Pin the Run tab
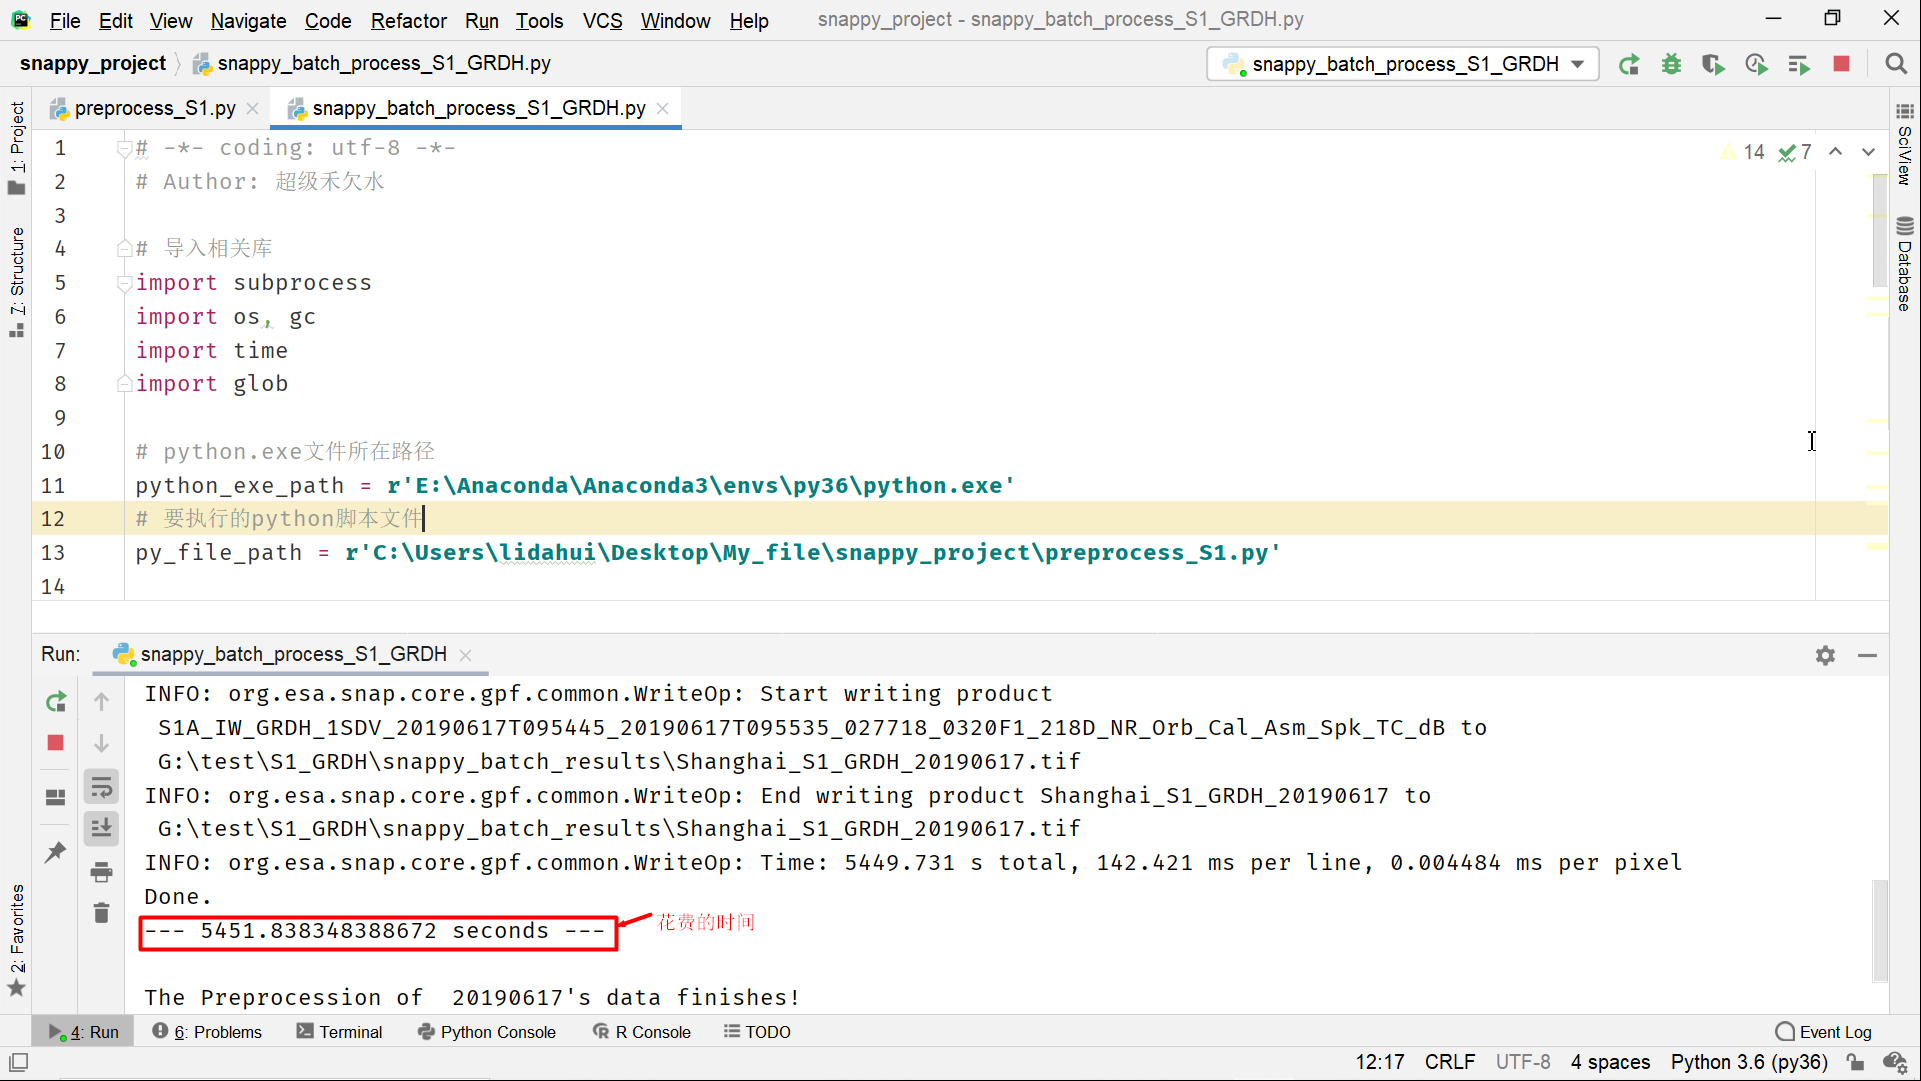The height and width of the screenshot is (1081, 1921). [x=55, y=852]
